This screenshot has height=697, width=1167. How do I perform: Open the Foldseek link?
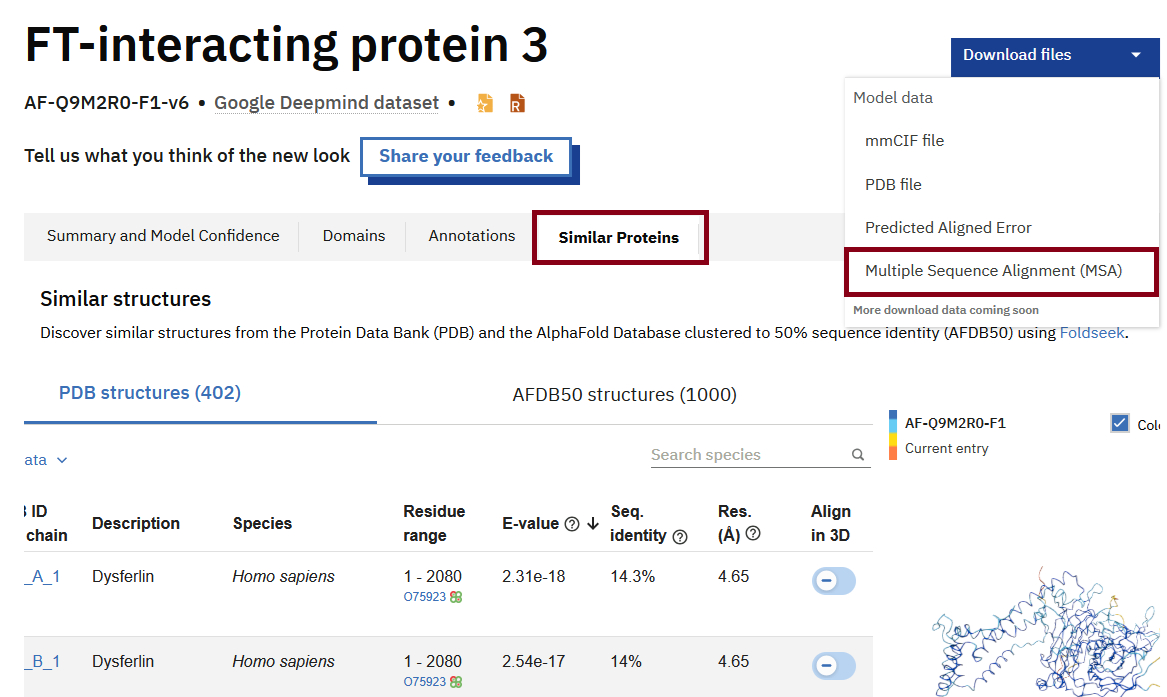coord(1092,333)
